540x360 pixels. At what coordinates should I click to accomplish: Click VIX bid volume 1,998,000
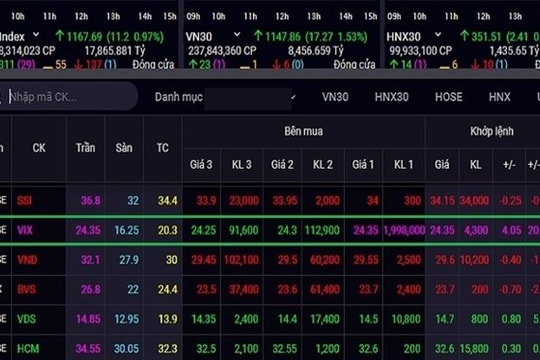click(x=404, y=230)
